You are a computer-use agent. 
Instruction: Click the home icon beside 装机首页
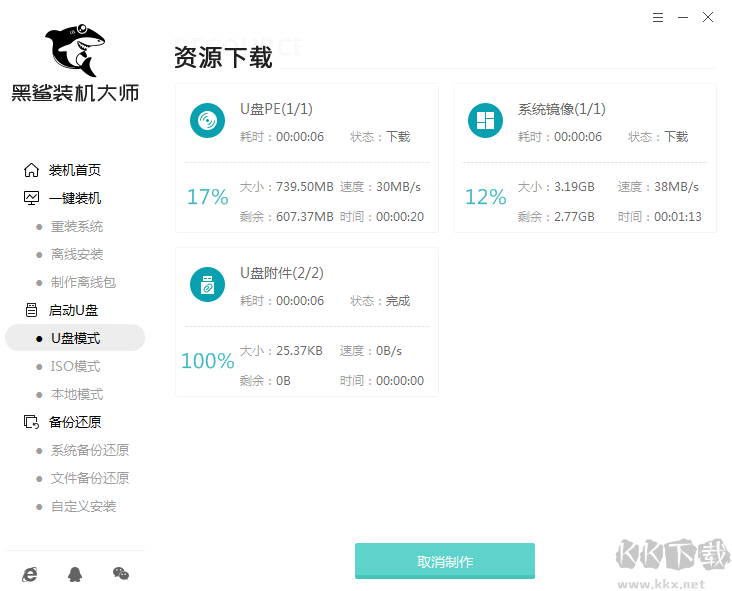[31, 170]
